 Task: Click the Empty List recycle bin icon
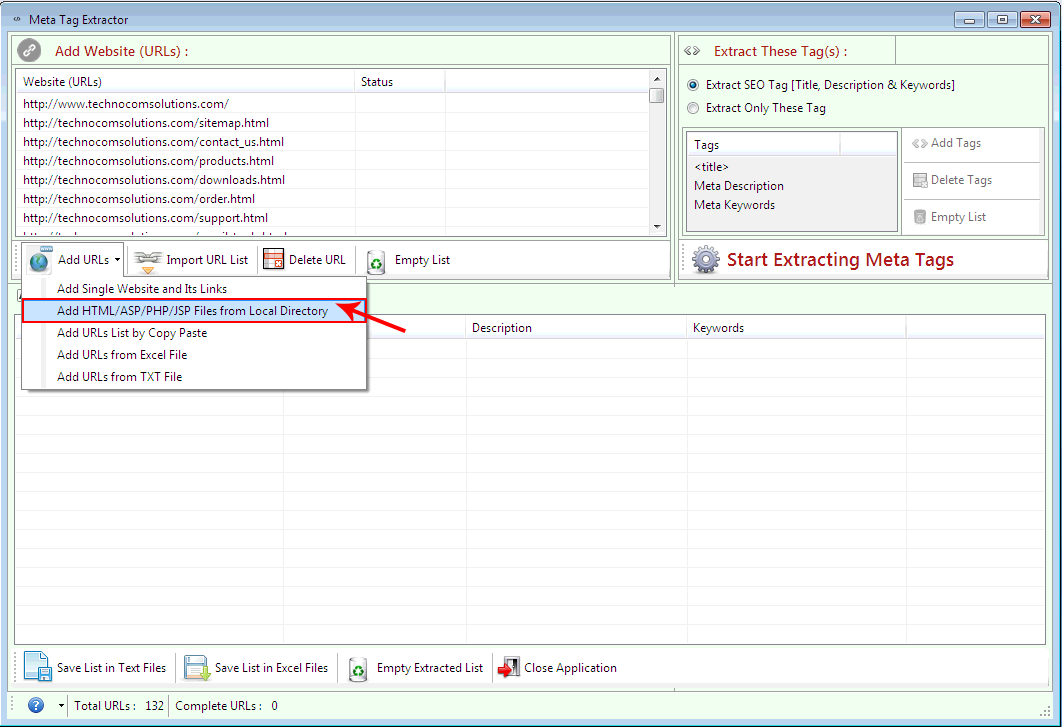pyautogui.click(x=376, y=262)
